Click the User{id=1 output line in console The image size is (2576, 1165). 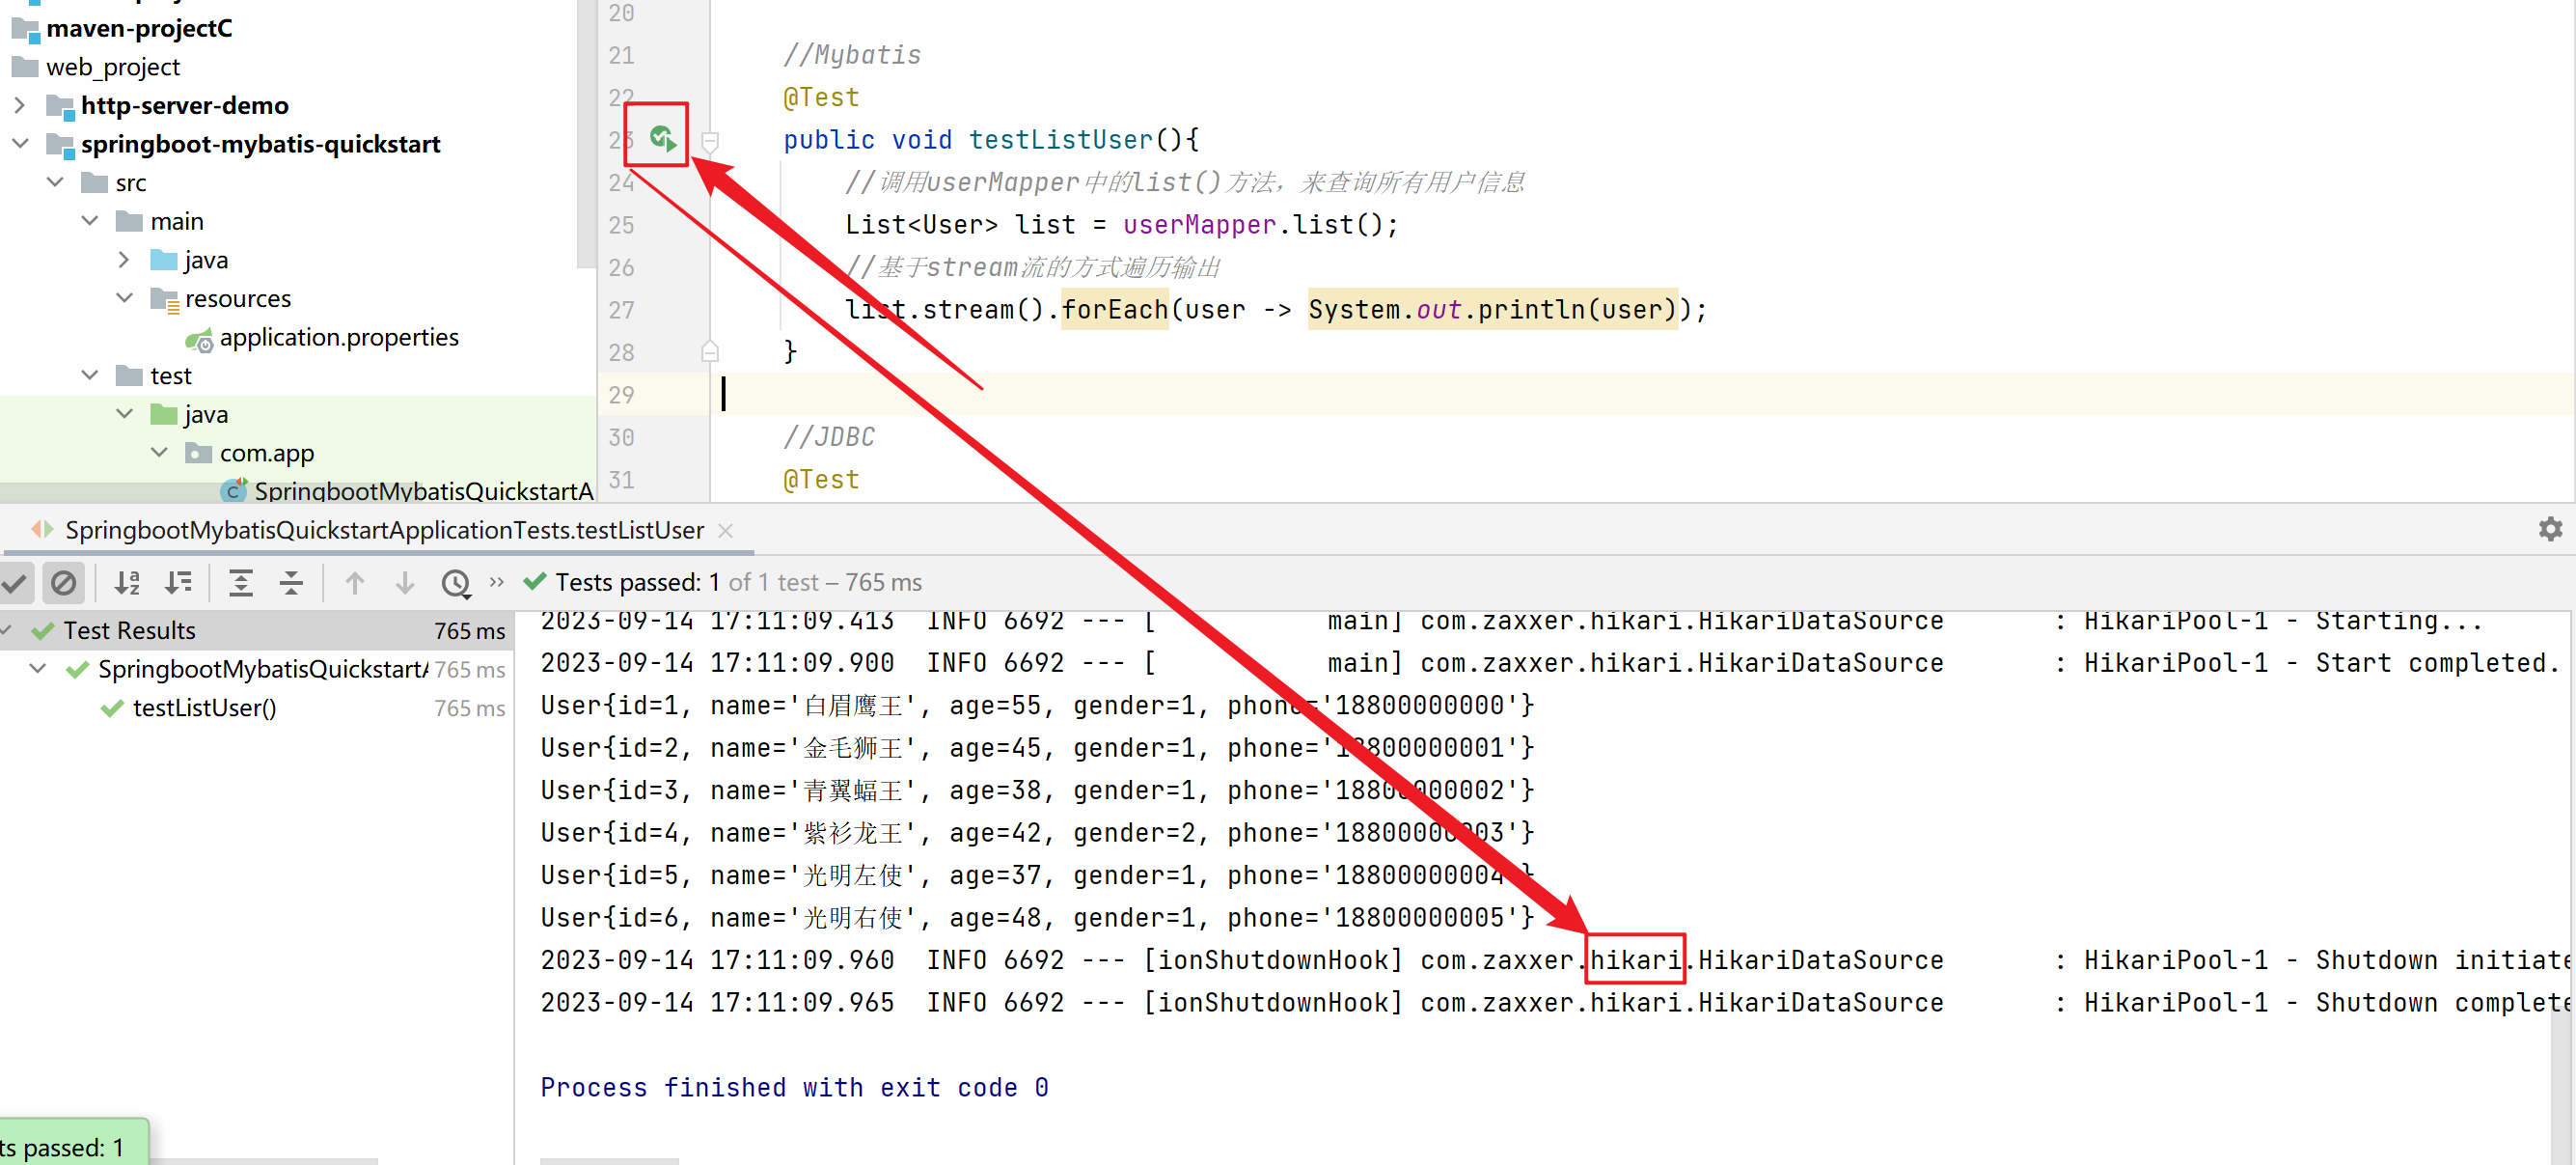tap(1037, 705)
